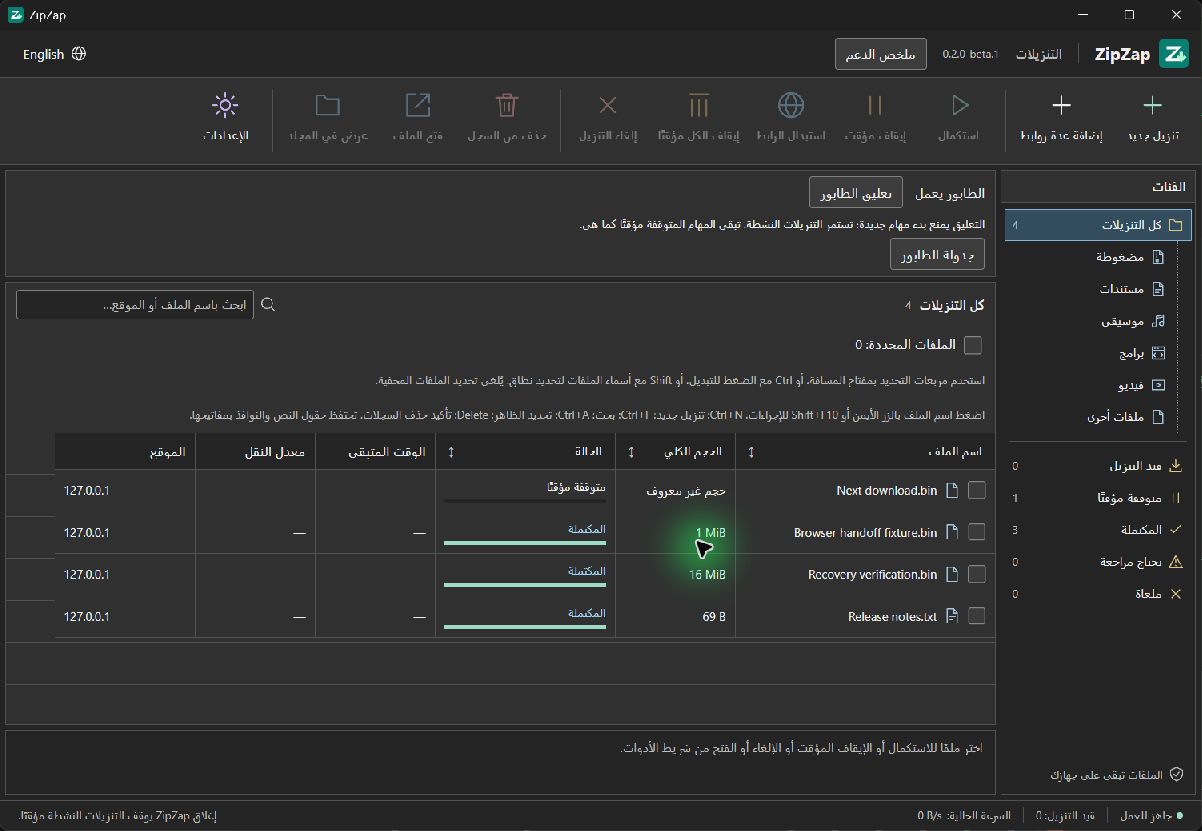Switch to the التنزيلات (Downloads) tab

(1038, 54)
